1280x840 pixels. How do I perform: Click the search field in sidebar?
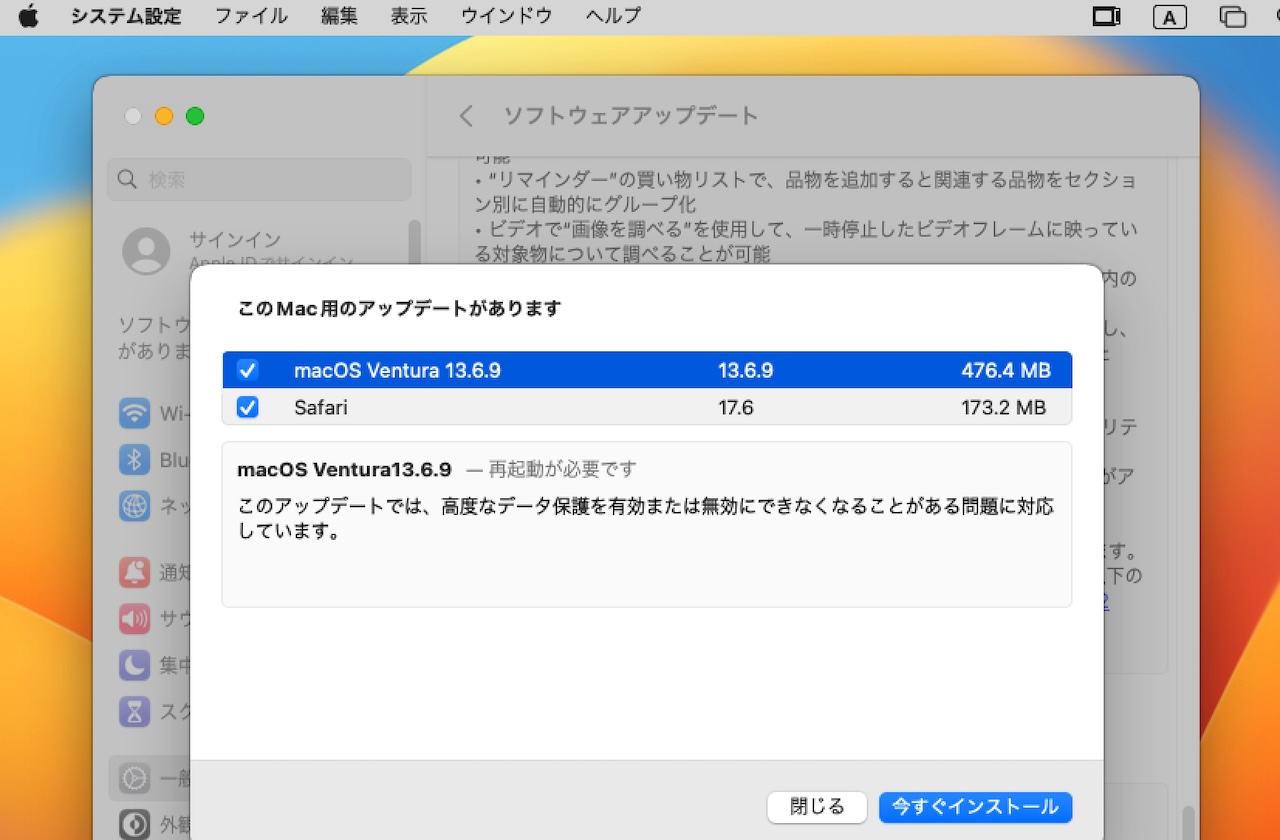pos(259,180)
